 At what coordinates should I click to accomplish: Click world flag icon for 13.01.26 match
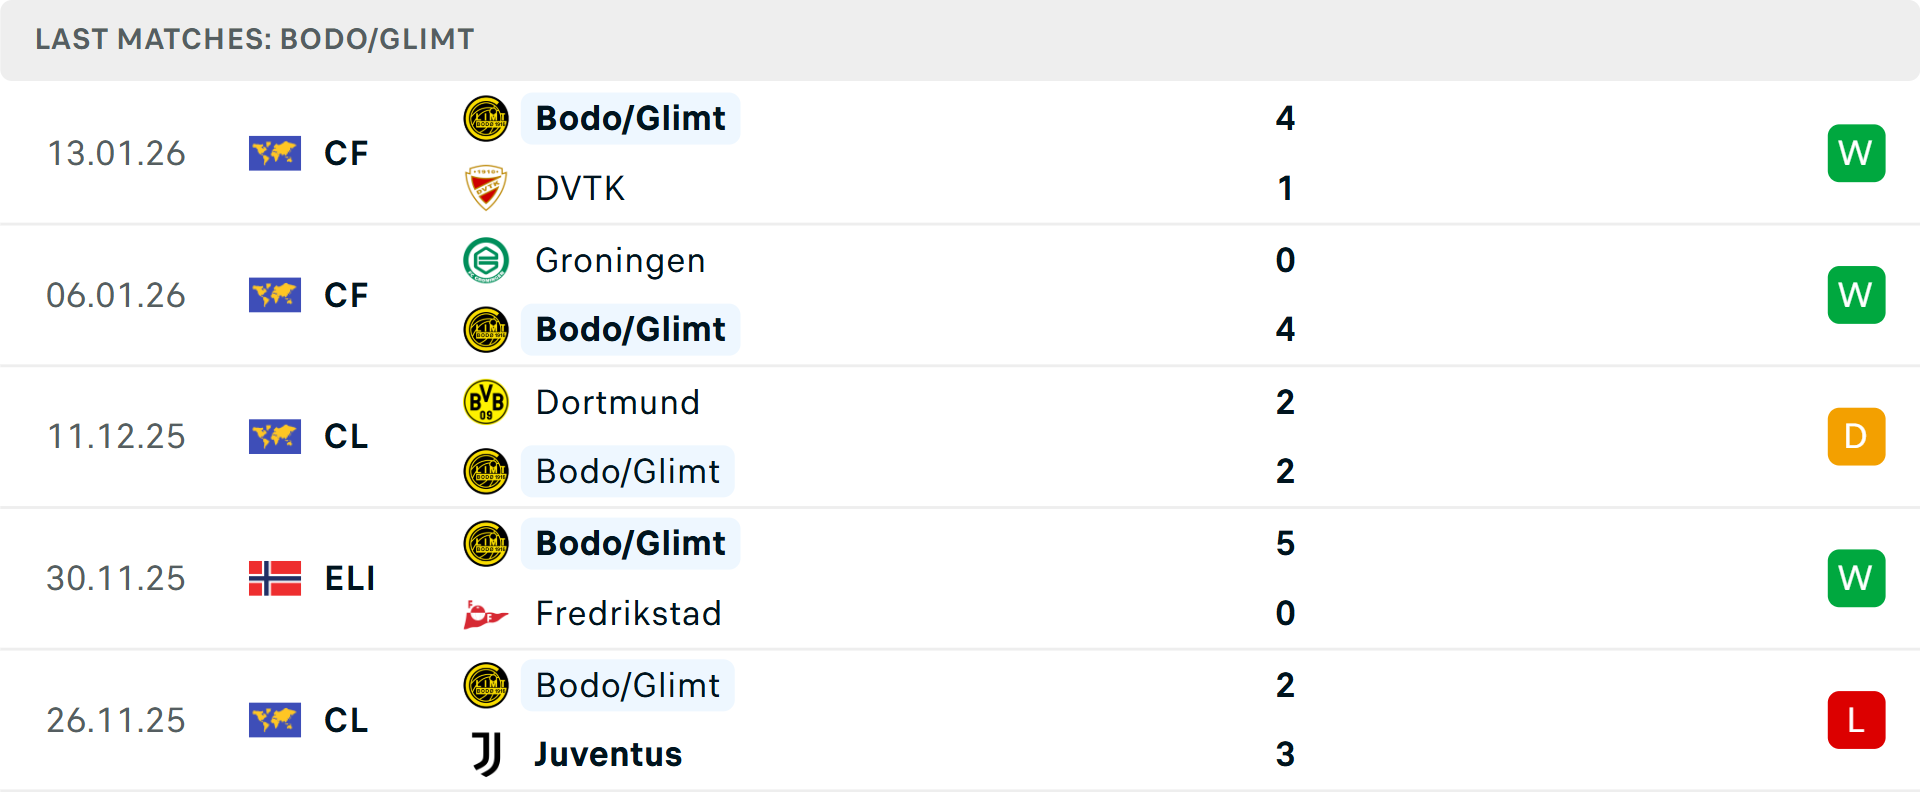point(275,153)
